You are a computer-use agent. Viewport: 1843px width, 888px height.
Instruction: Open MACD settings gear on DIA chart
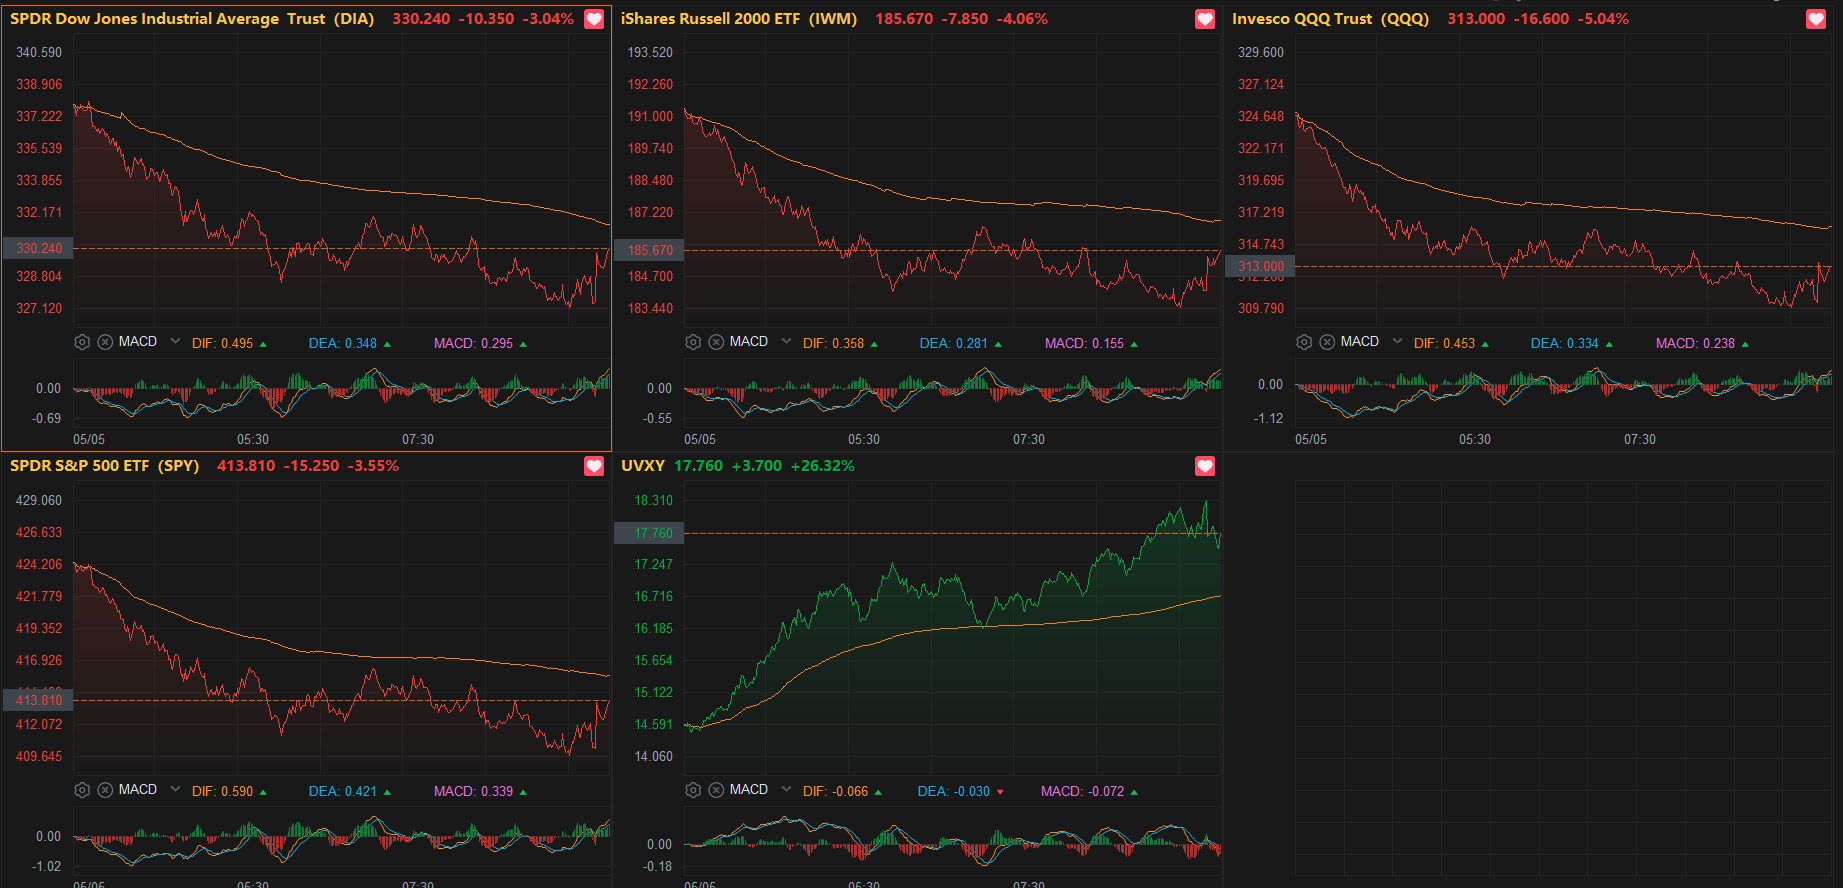[82, 342]
